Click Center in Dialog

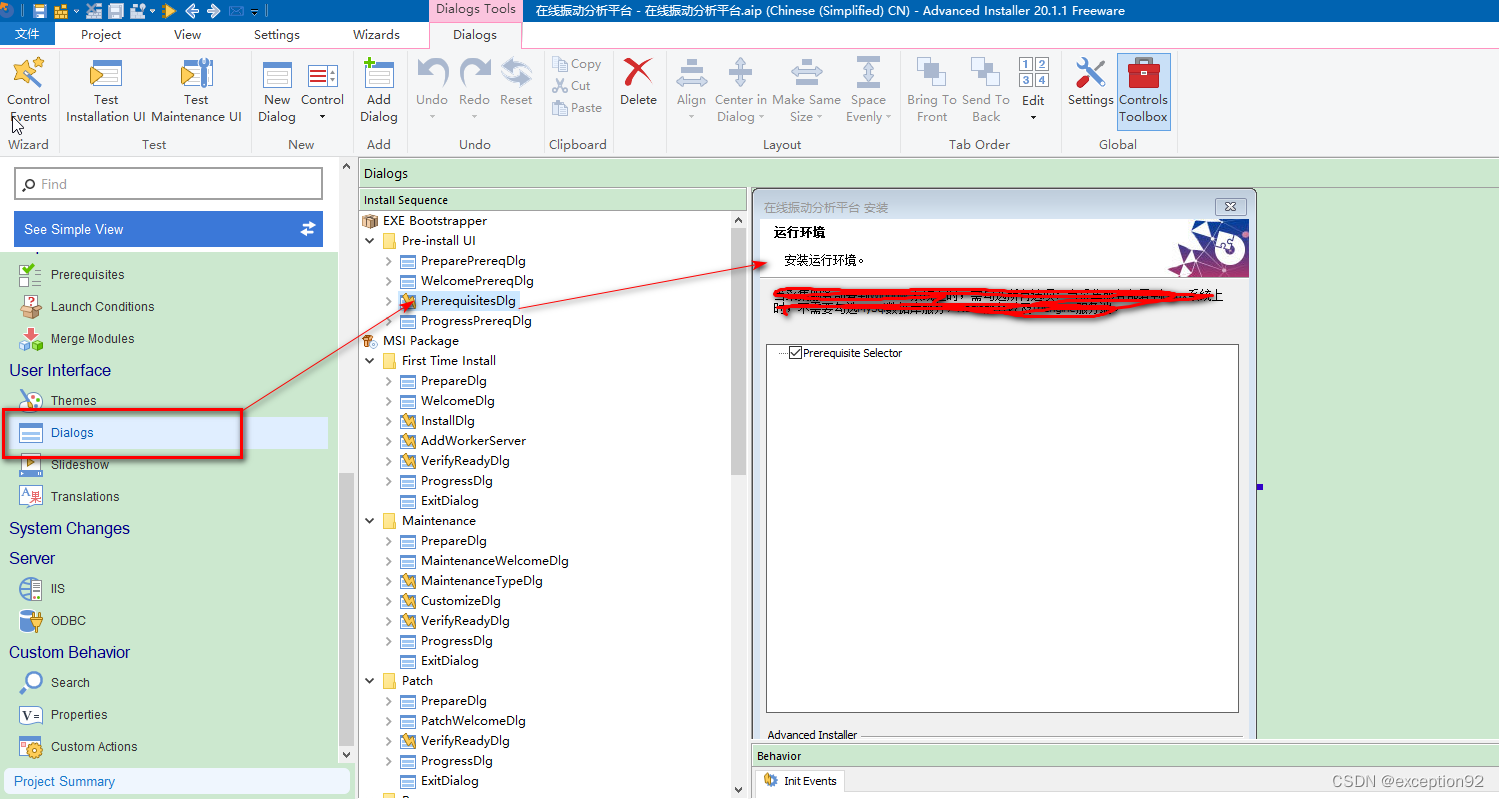coord(740,91)
